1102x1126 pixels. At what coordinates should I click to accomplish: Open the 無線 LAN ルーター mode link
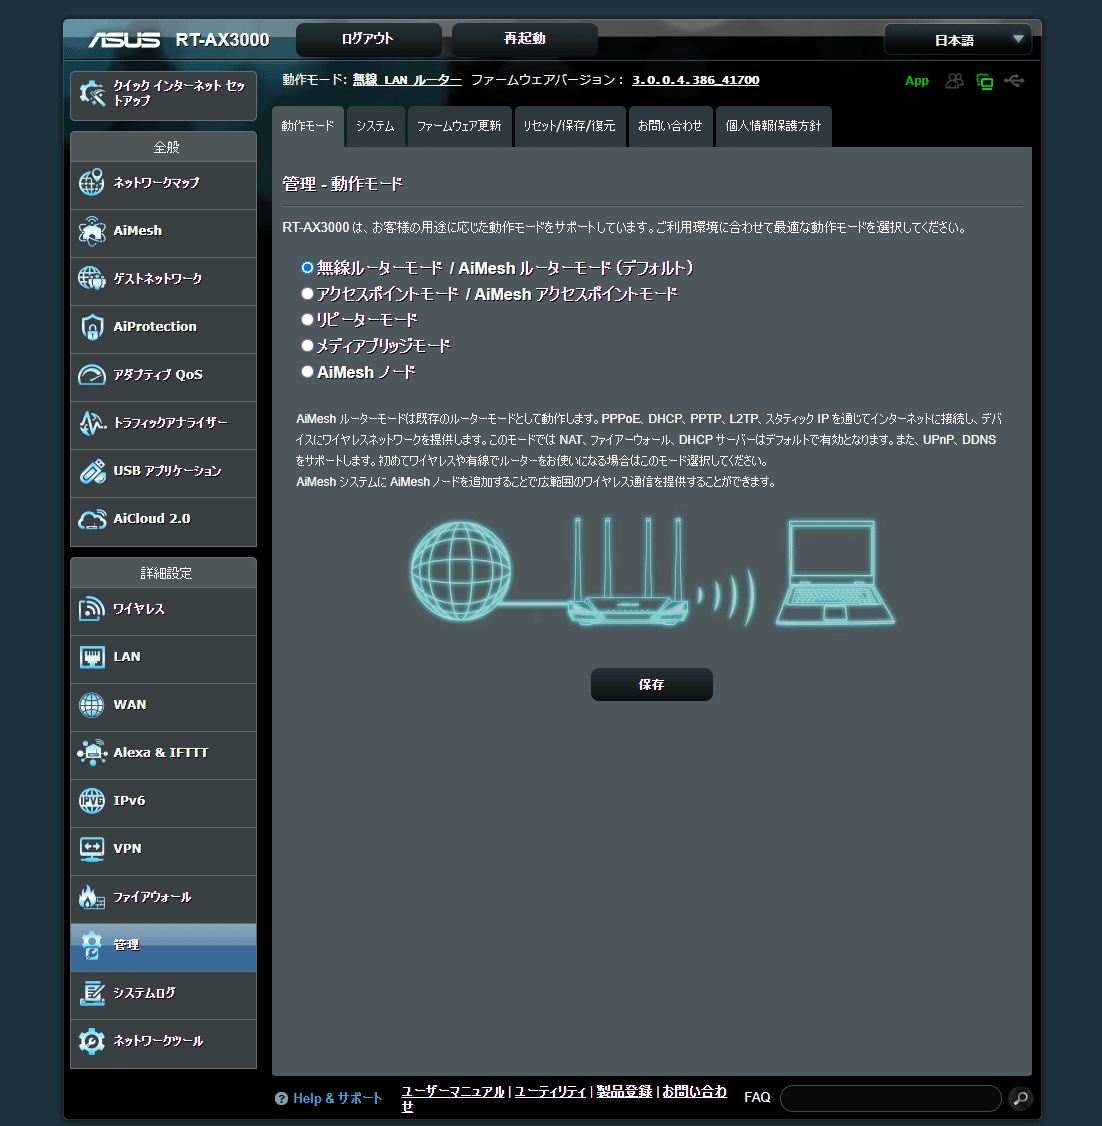(x=407, y=80)
